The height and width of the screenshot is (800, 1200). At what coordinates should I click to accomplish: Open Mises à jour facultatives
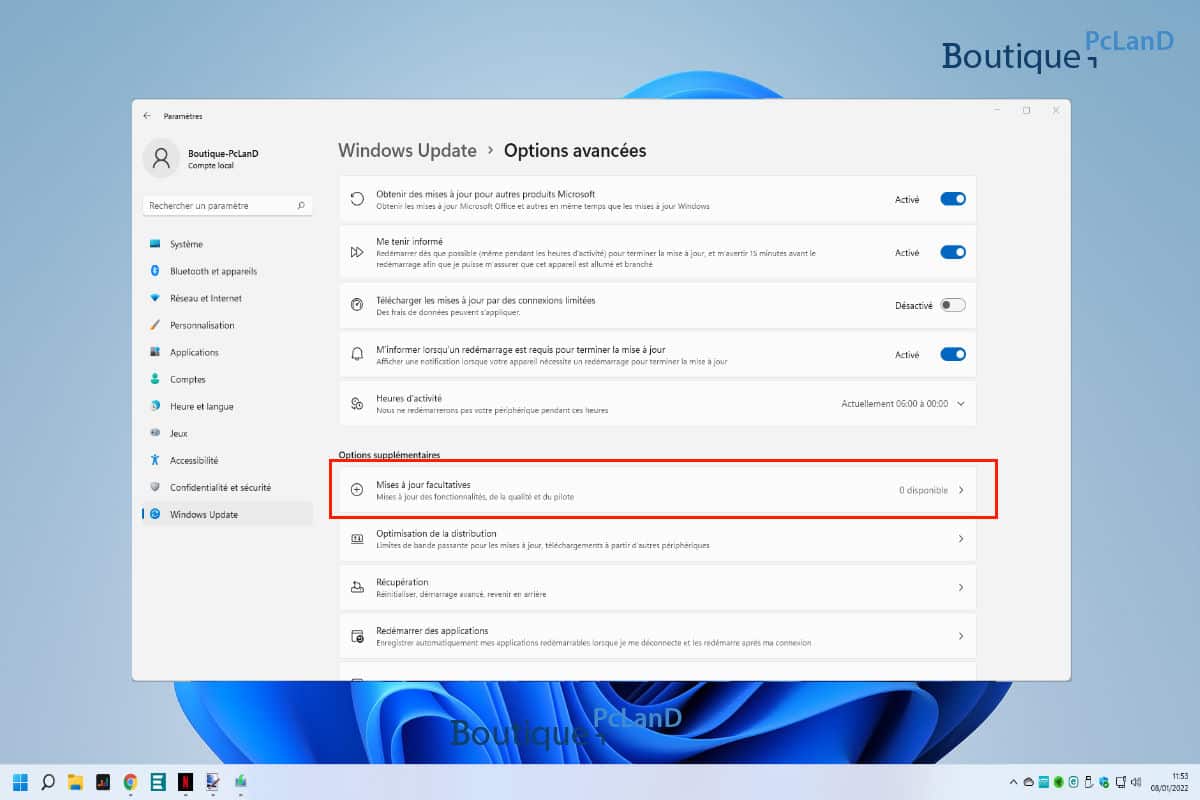660,490
